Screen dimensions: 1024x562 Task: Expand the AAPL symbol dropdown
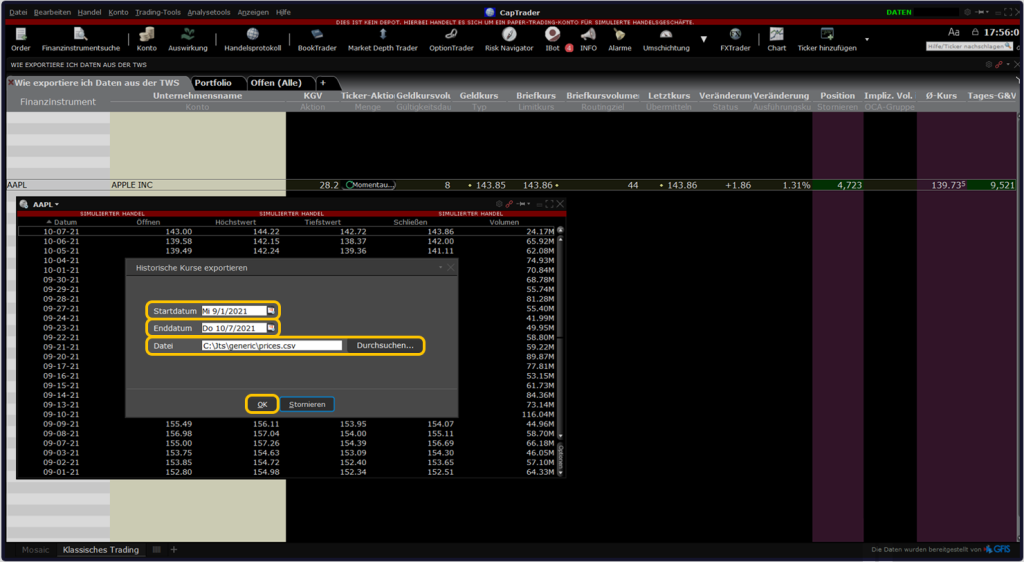57,204
